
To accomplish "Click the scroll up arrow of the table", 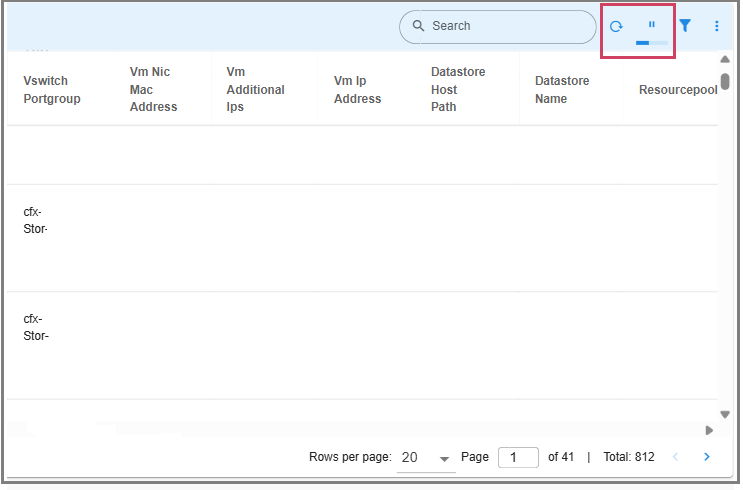I will (x=725, y=59).
